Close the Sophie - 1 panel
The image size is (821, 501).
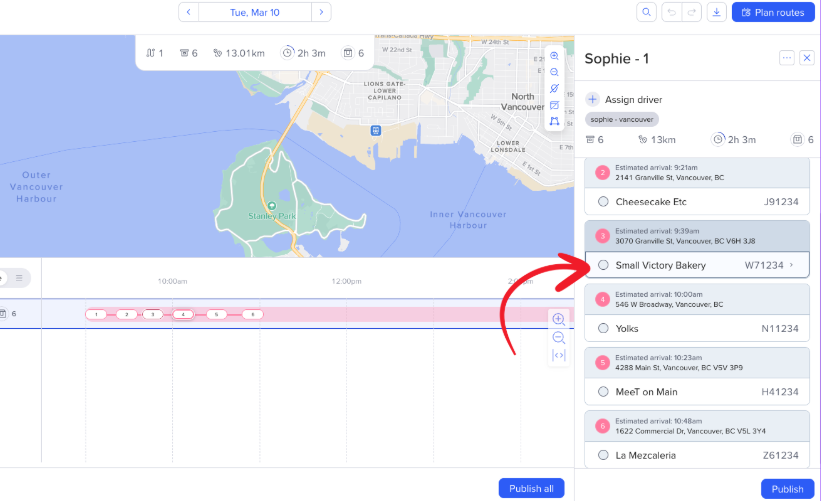[807, 58]
